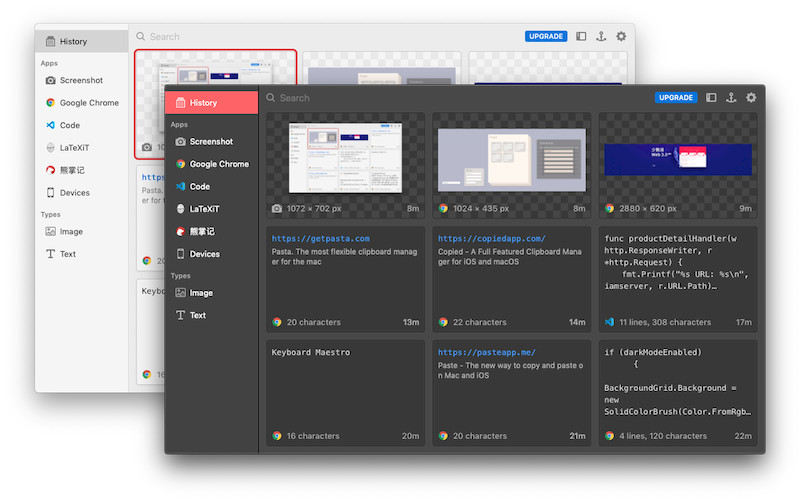Click Screenshot camera icon in dark sidebar
Image resolution: width=800 pixels, height=500 pixels.
[180, 141]
